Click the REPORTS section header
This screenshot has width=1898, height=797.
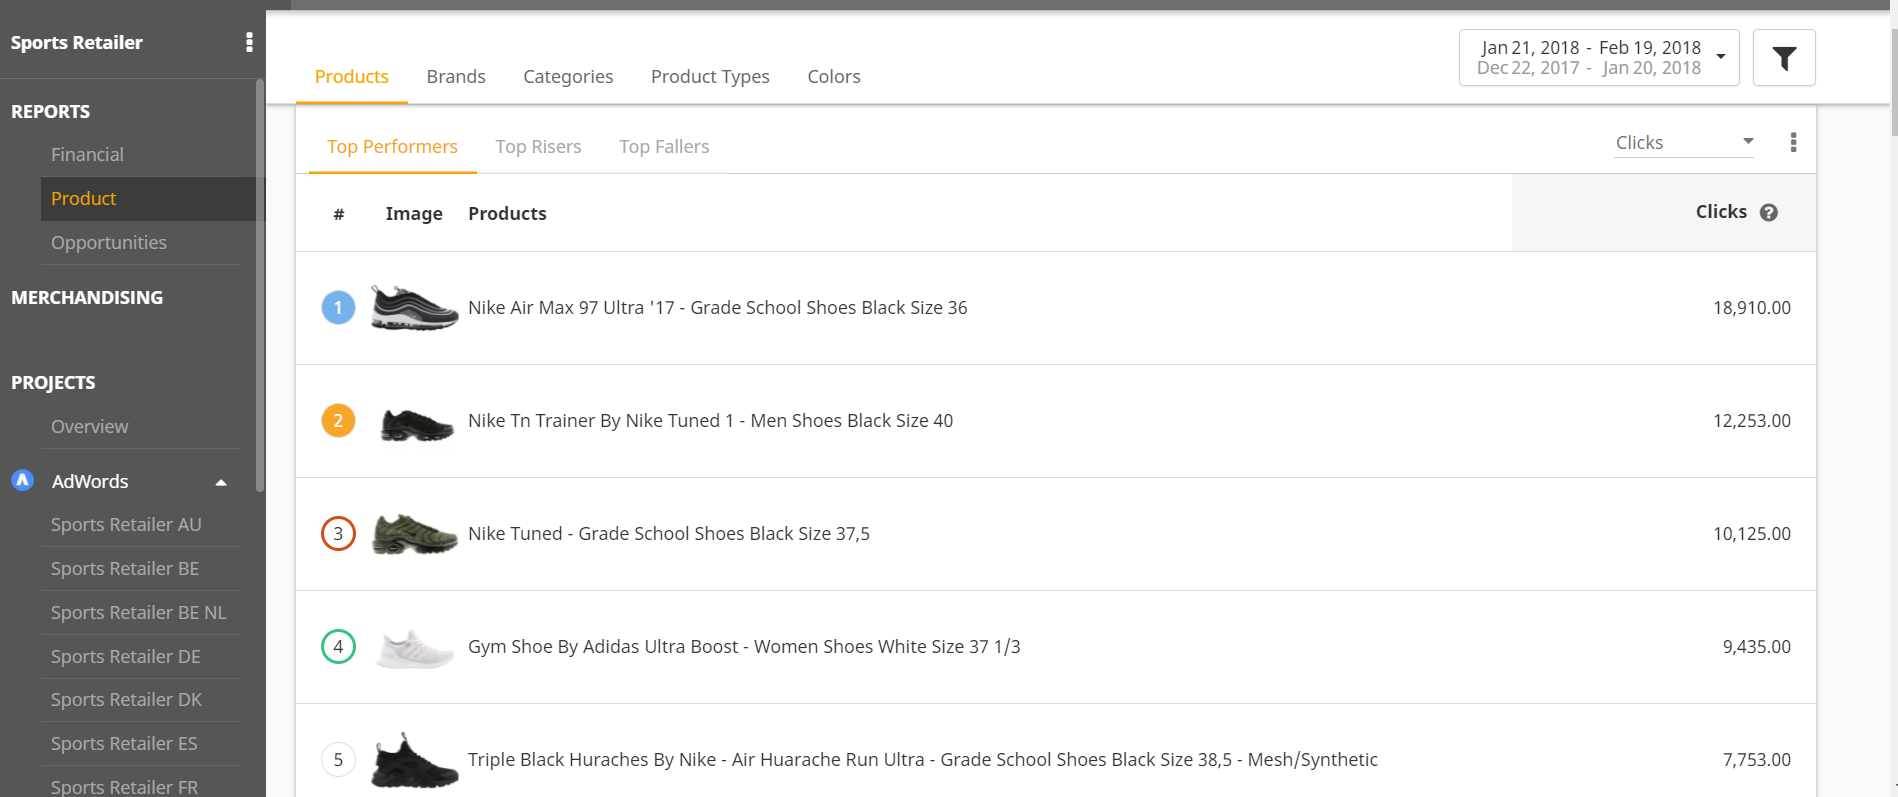pos(50,112)
